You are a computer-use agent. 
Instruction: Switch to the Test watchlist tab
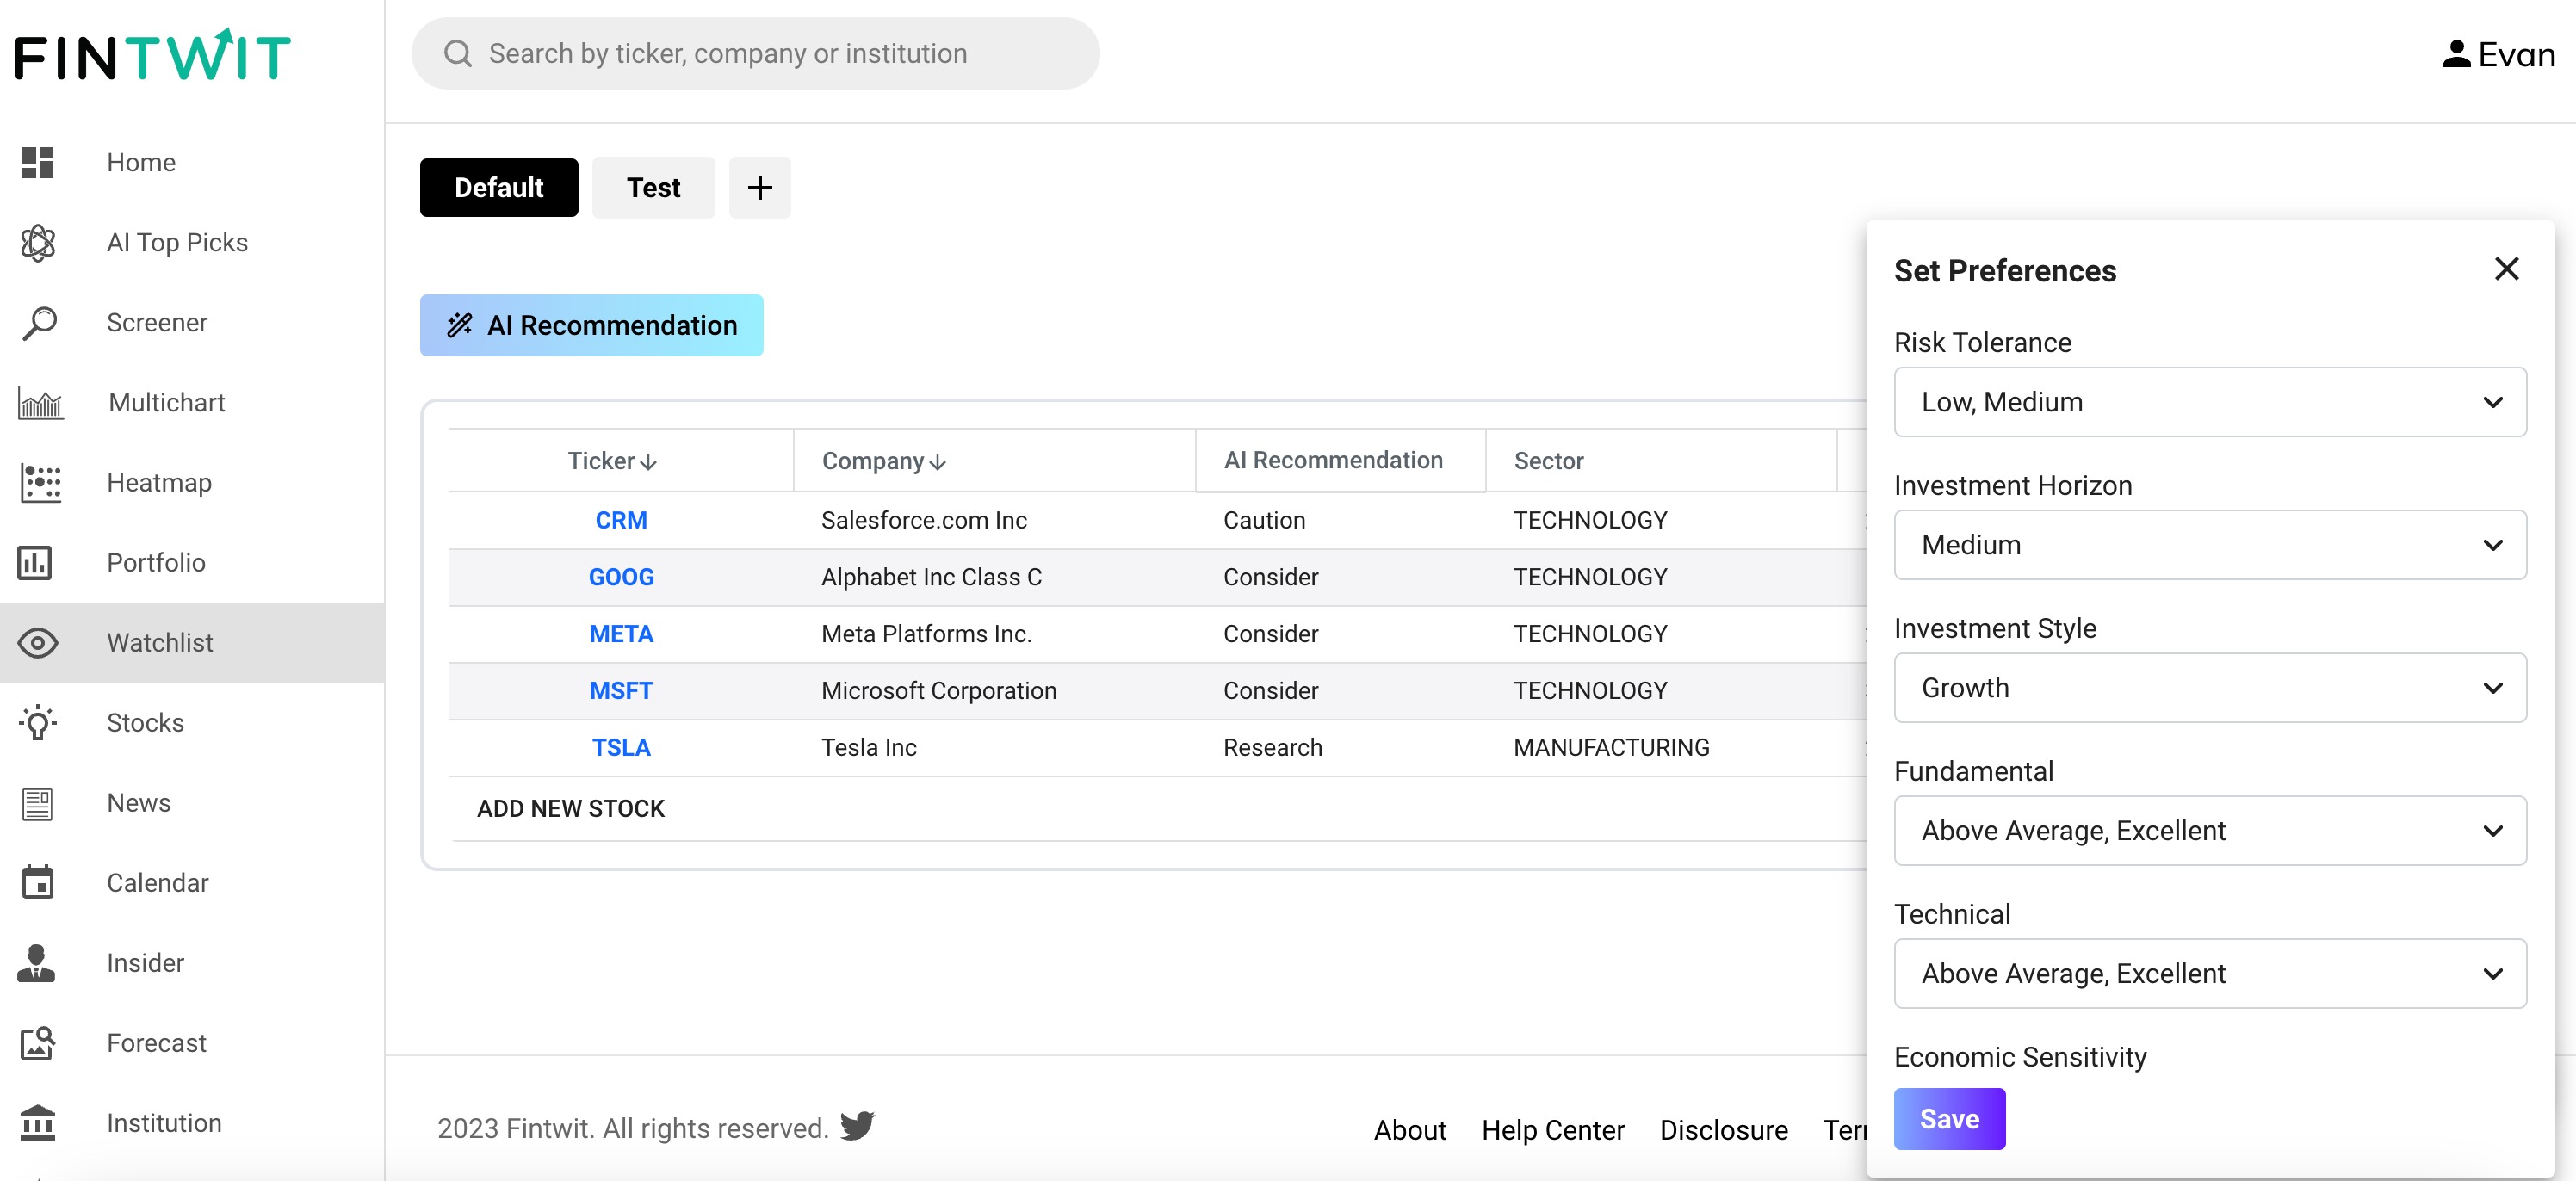653,188
